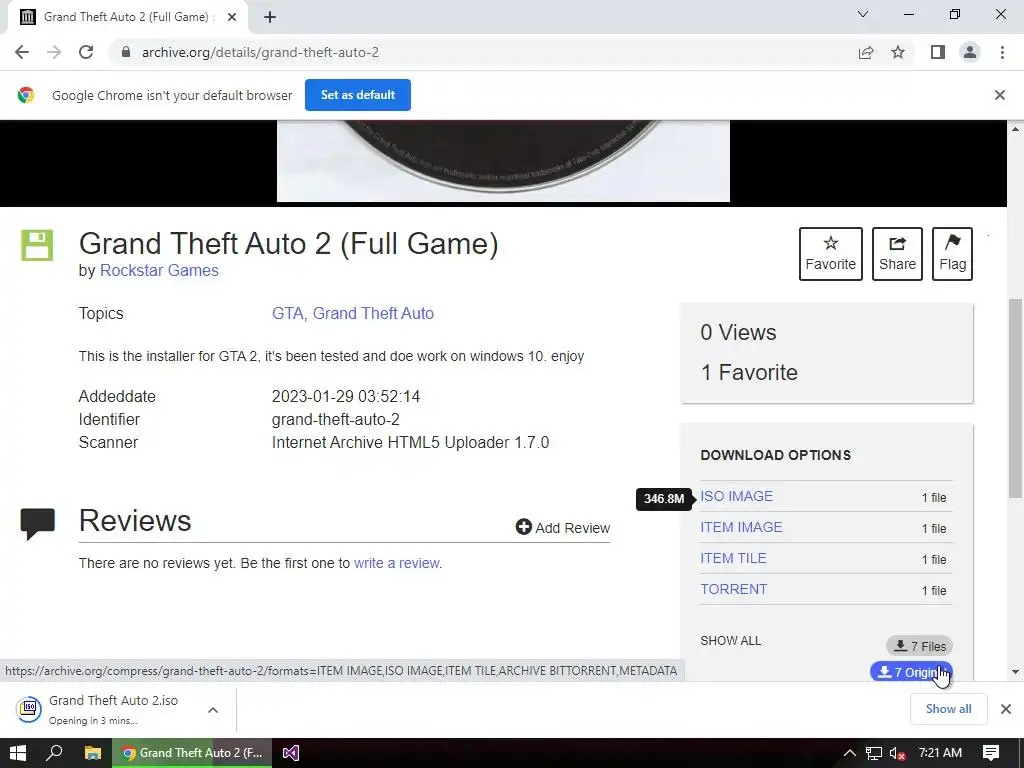Image resolution: width=1024 pixels, height=768 pixels.
Task: Open the browser side panel
Action: pos(938,52)
